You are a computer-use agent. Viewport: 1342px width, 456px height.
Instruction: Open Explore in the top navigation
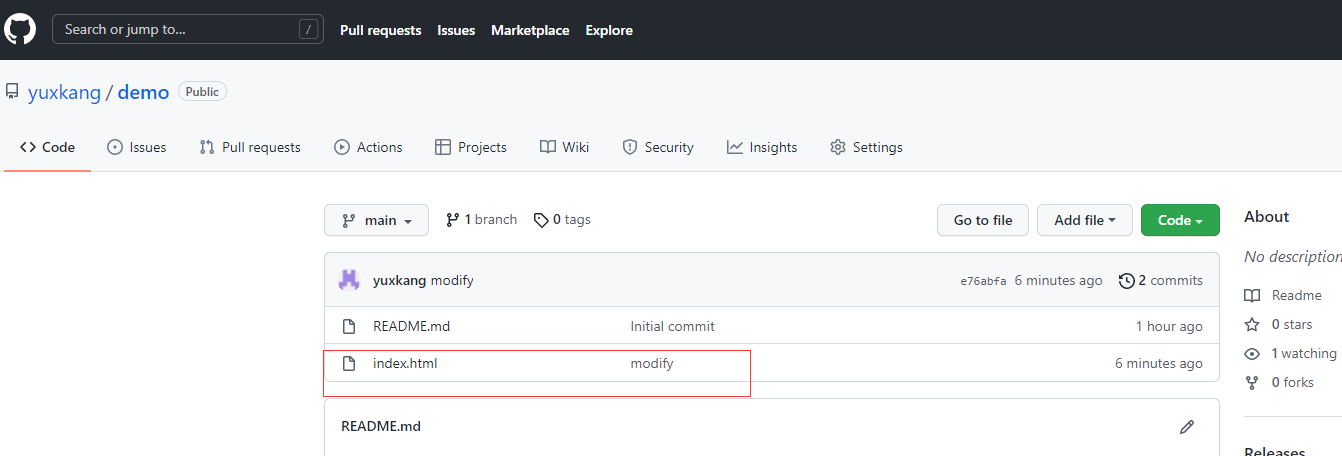tap(609, 30)
